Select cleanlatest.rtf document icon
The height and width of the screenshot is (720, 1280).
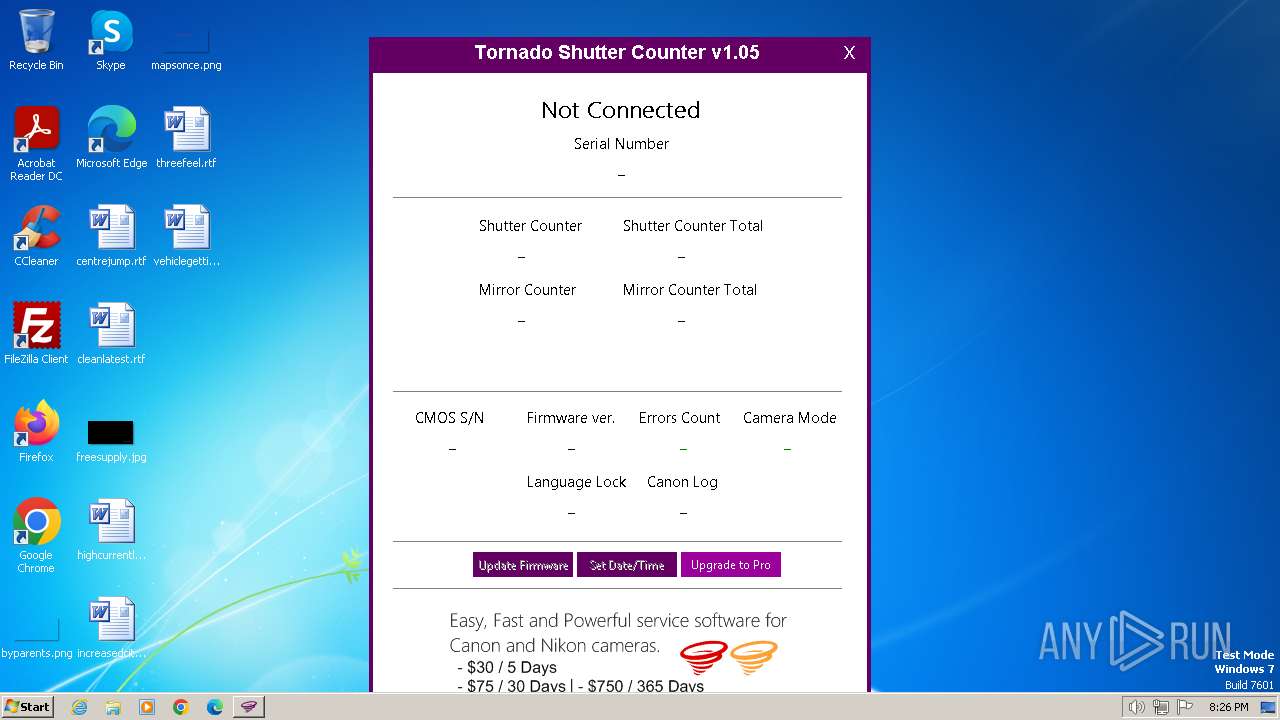click(111, 334)
